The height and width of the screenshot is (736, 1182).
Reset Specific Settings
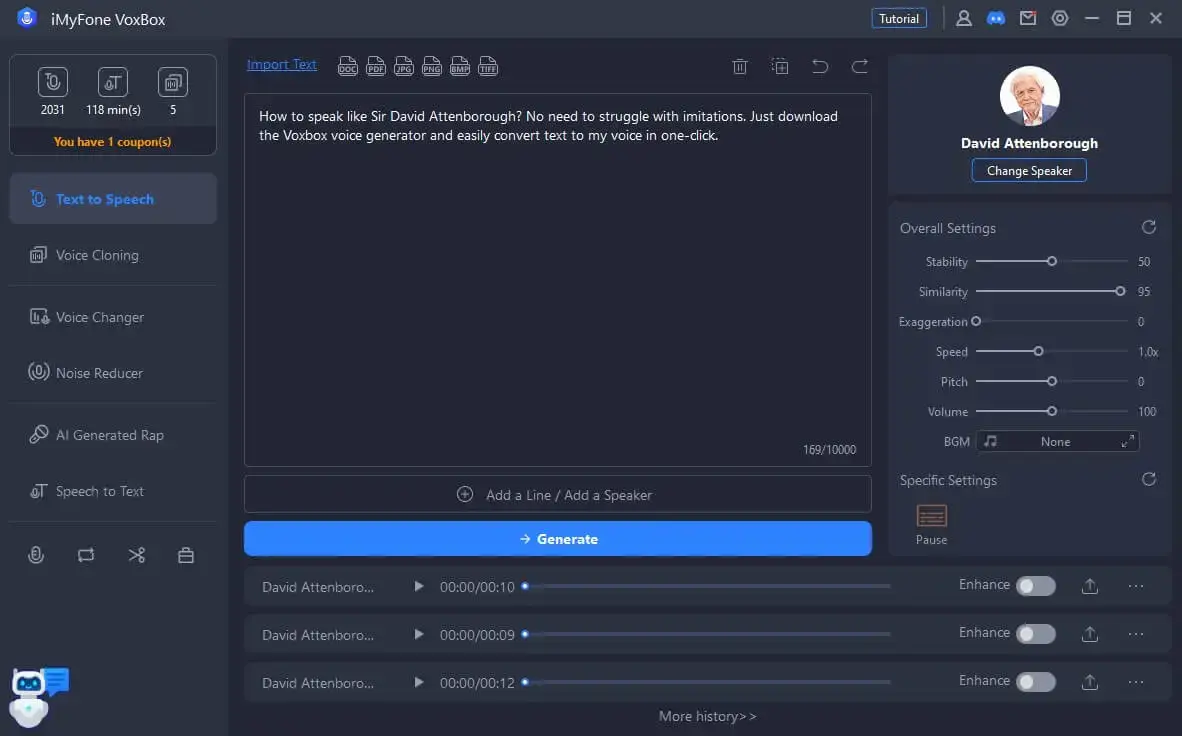coord(1148,479)
